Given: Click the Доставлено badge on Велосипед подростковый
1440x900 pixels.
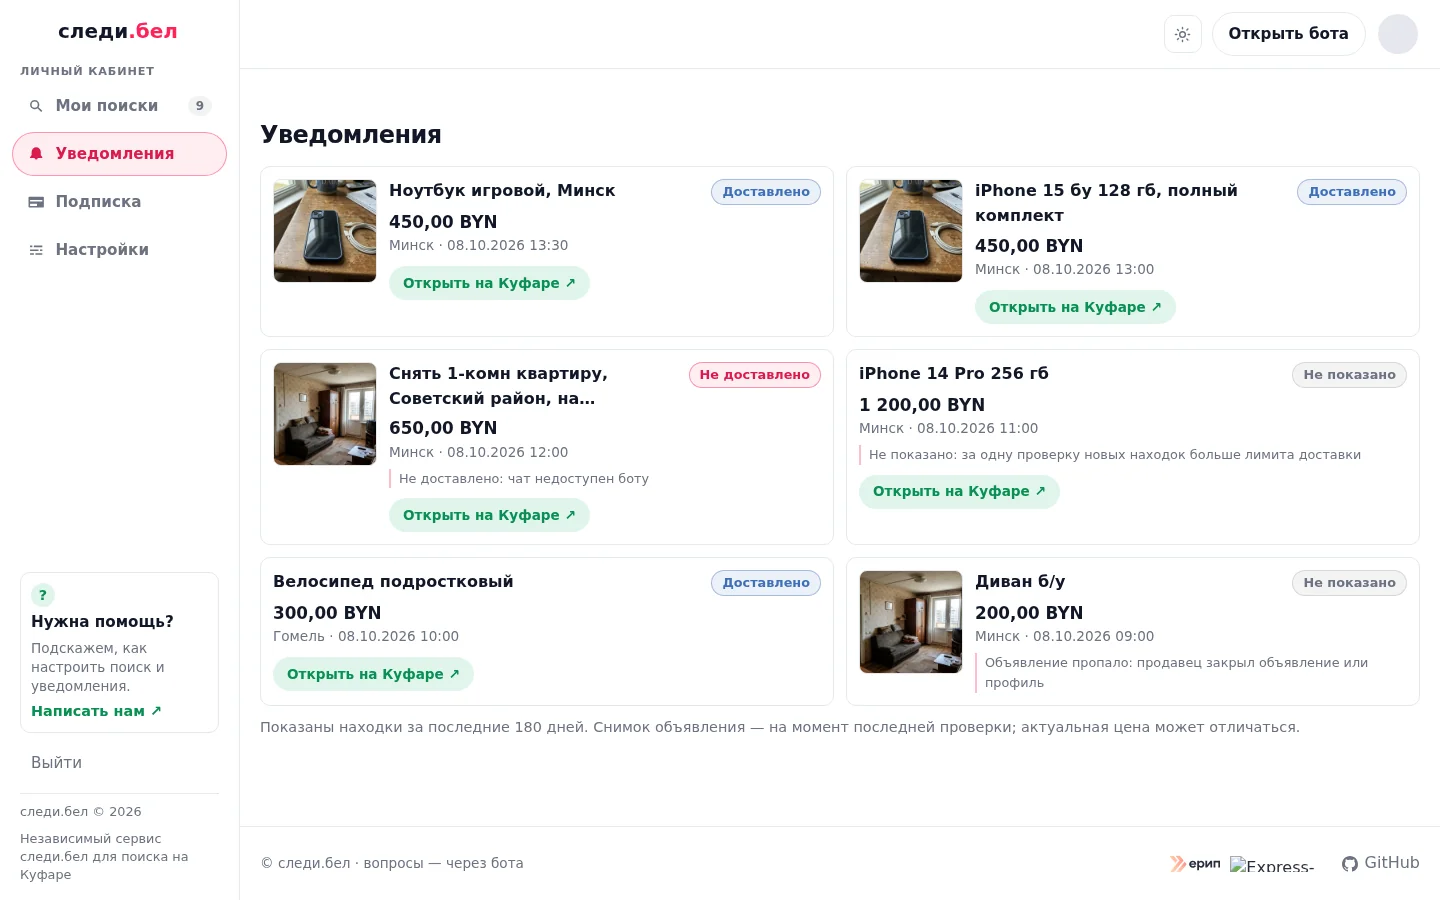Looking at the screenshot, I should pos(766,583).
